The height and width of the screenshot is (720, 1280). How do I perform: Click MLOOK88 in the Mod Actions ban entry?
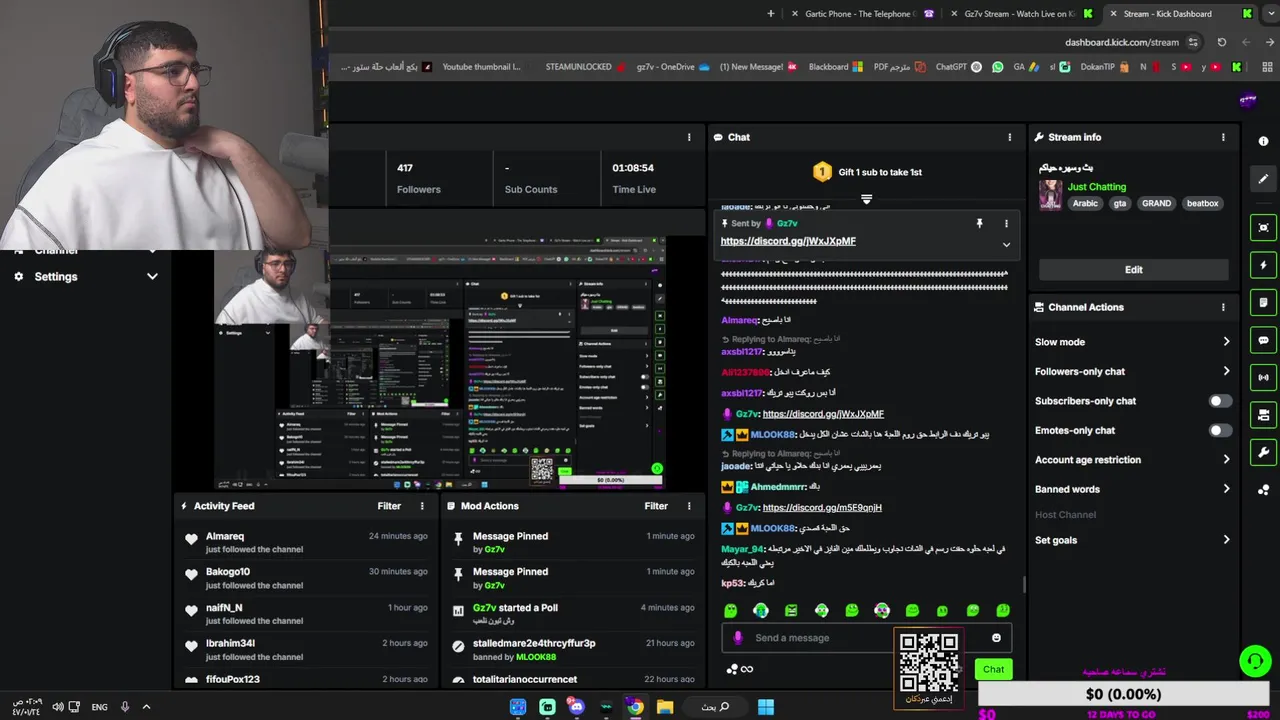click(x=536, y=658)
